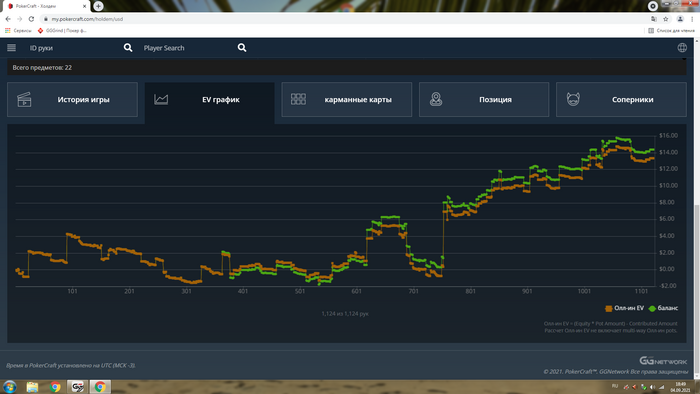Close the PokerCraft browser tab

pyautogui.click(x=84, y=6)
